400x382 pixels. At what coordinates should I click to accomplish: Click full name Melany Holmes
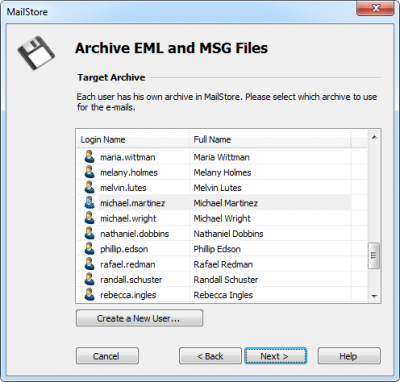(222, 172)
